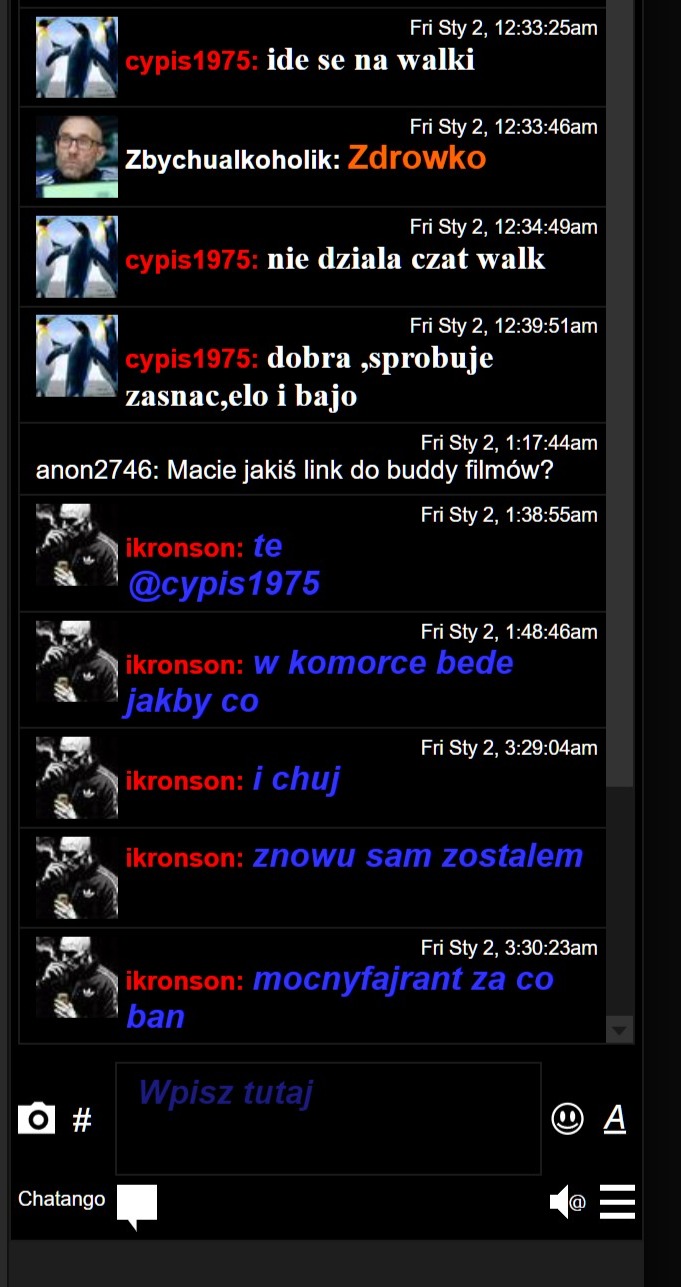Image resolution: width=681 pixels, height=1287 pixels.
Task: Click the @cypis1975 mention text
Action: click(224, 583)
